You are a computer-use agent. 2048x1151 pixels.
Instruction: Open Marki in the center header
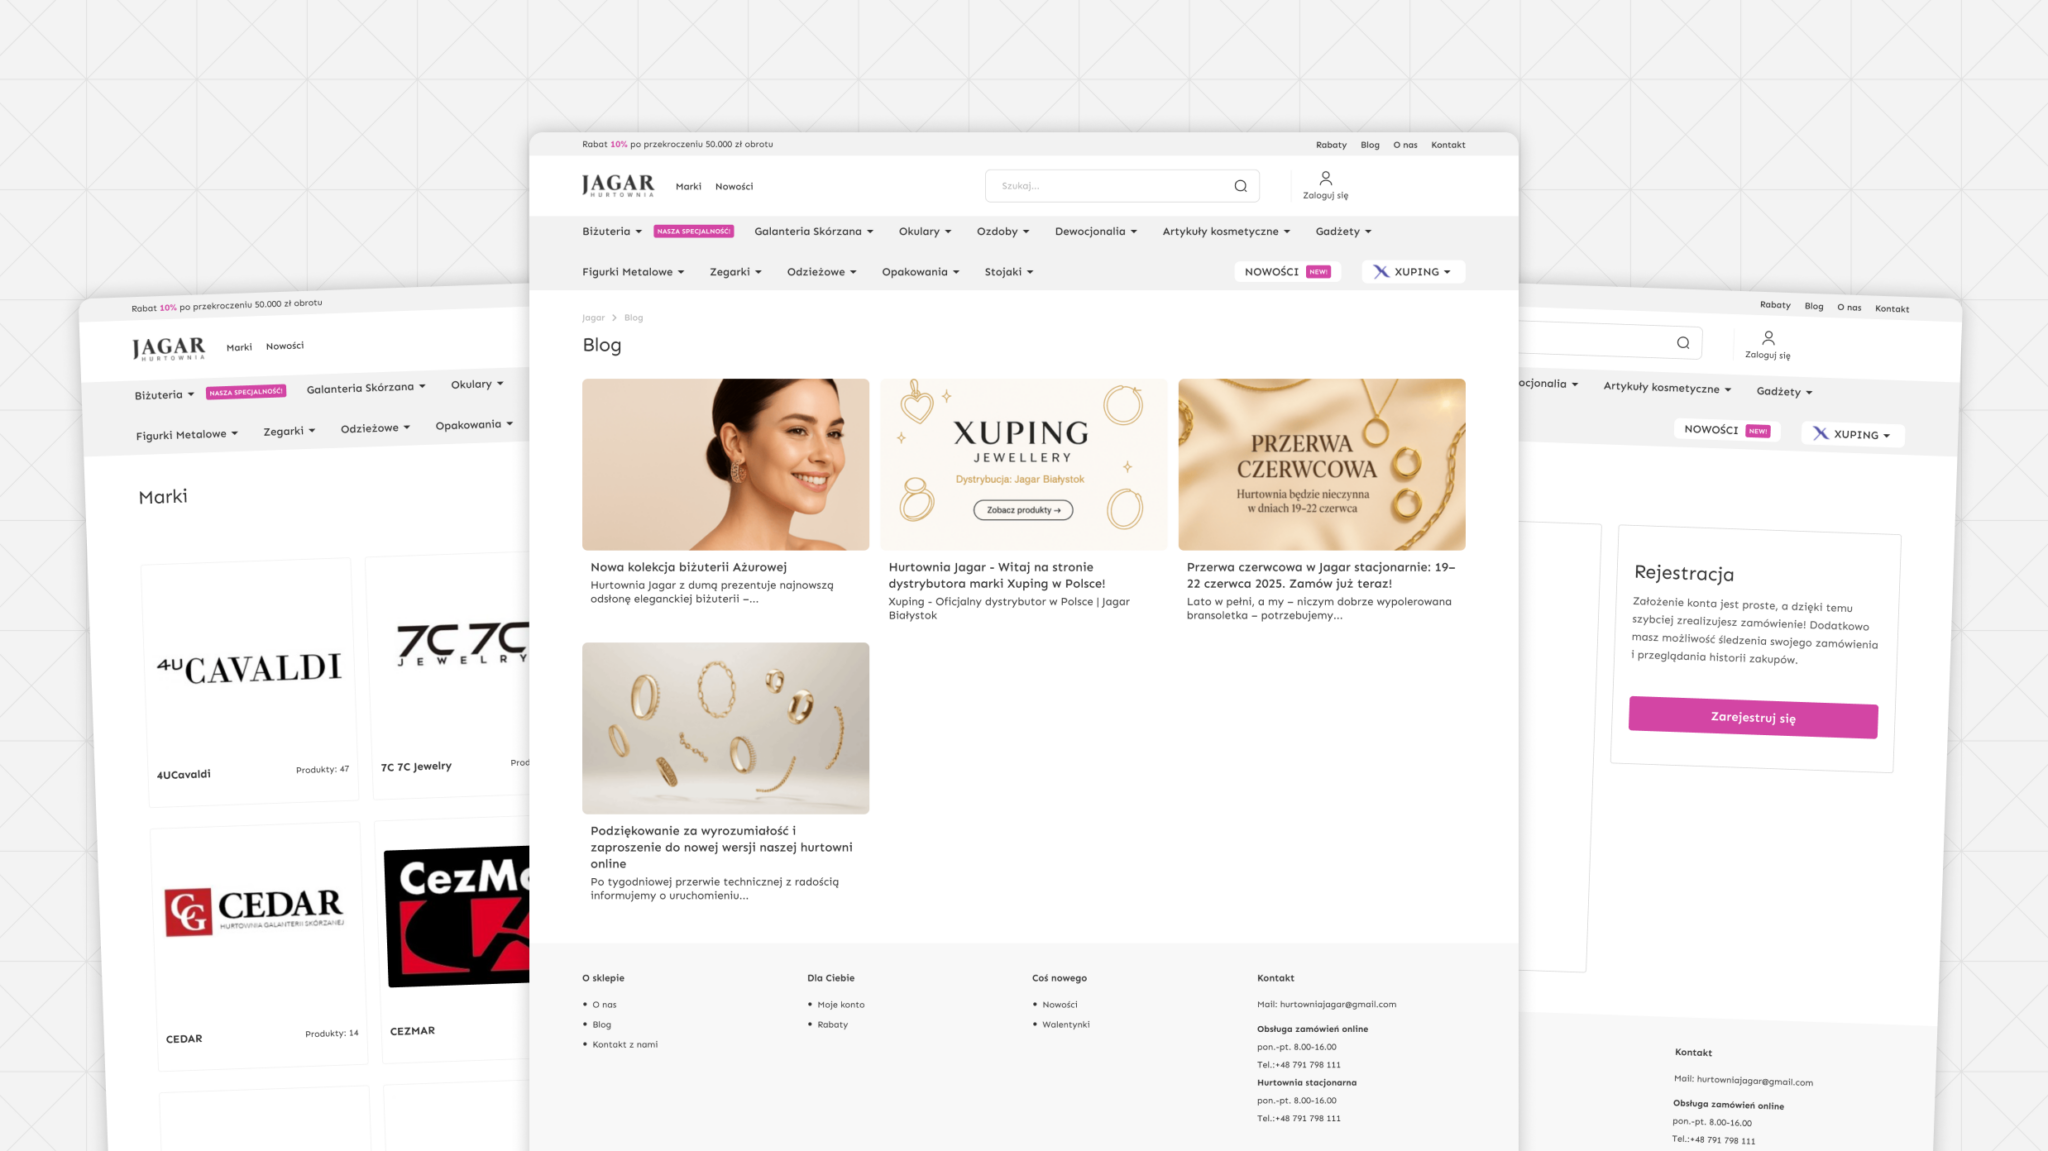point(688,187)
